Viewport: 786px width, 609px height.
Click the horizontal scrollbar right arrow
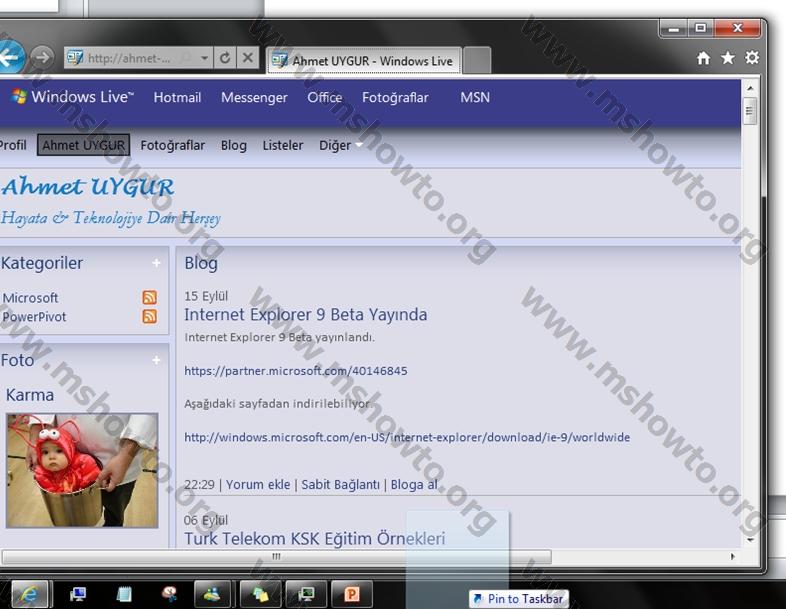[x=733, y=556]
